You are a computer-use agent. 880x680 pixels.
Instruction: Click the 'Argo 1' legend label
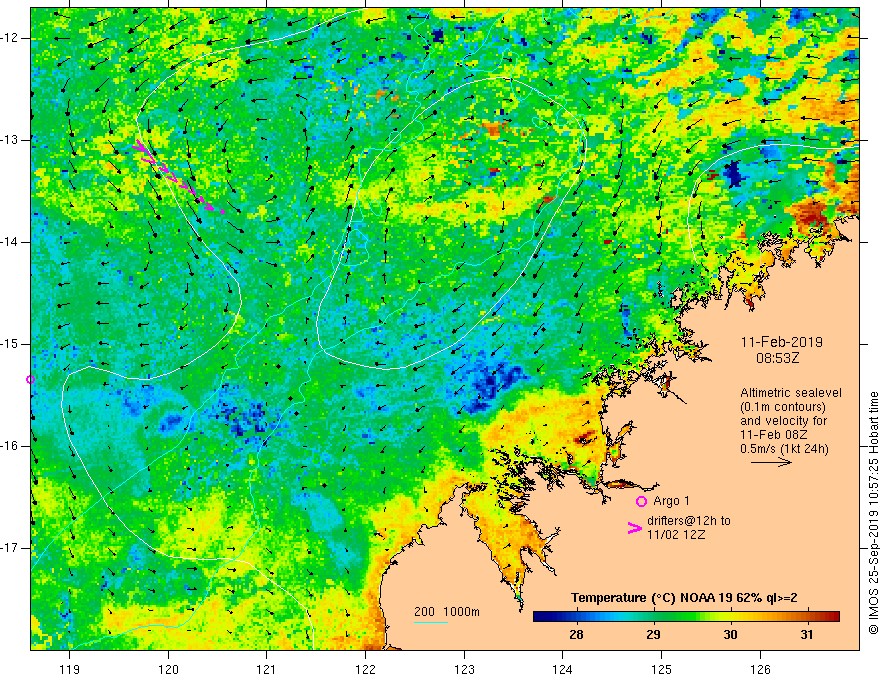[672, 501]
